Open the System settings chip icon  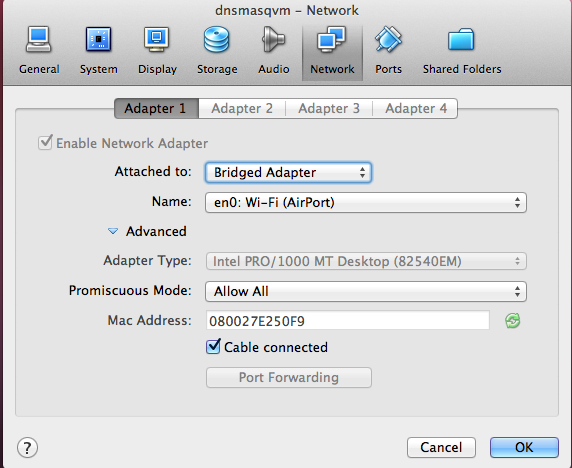point(98,39)
